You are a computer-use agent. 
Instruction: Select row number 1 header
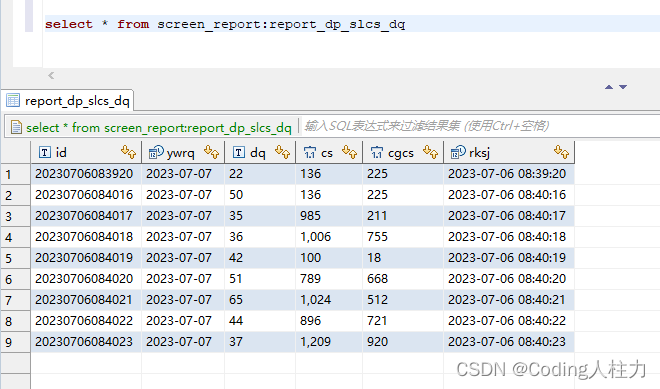(x=15, y=174)
